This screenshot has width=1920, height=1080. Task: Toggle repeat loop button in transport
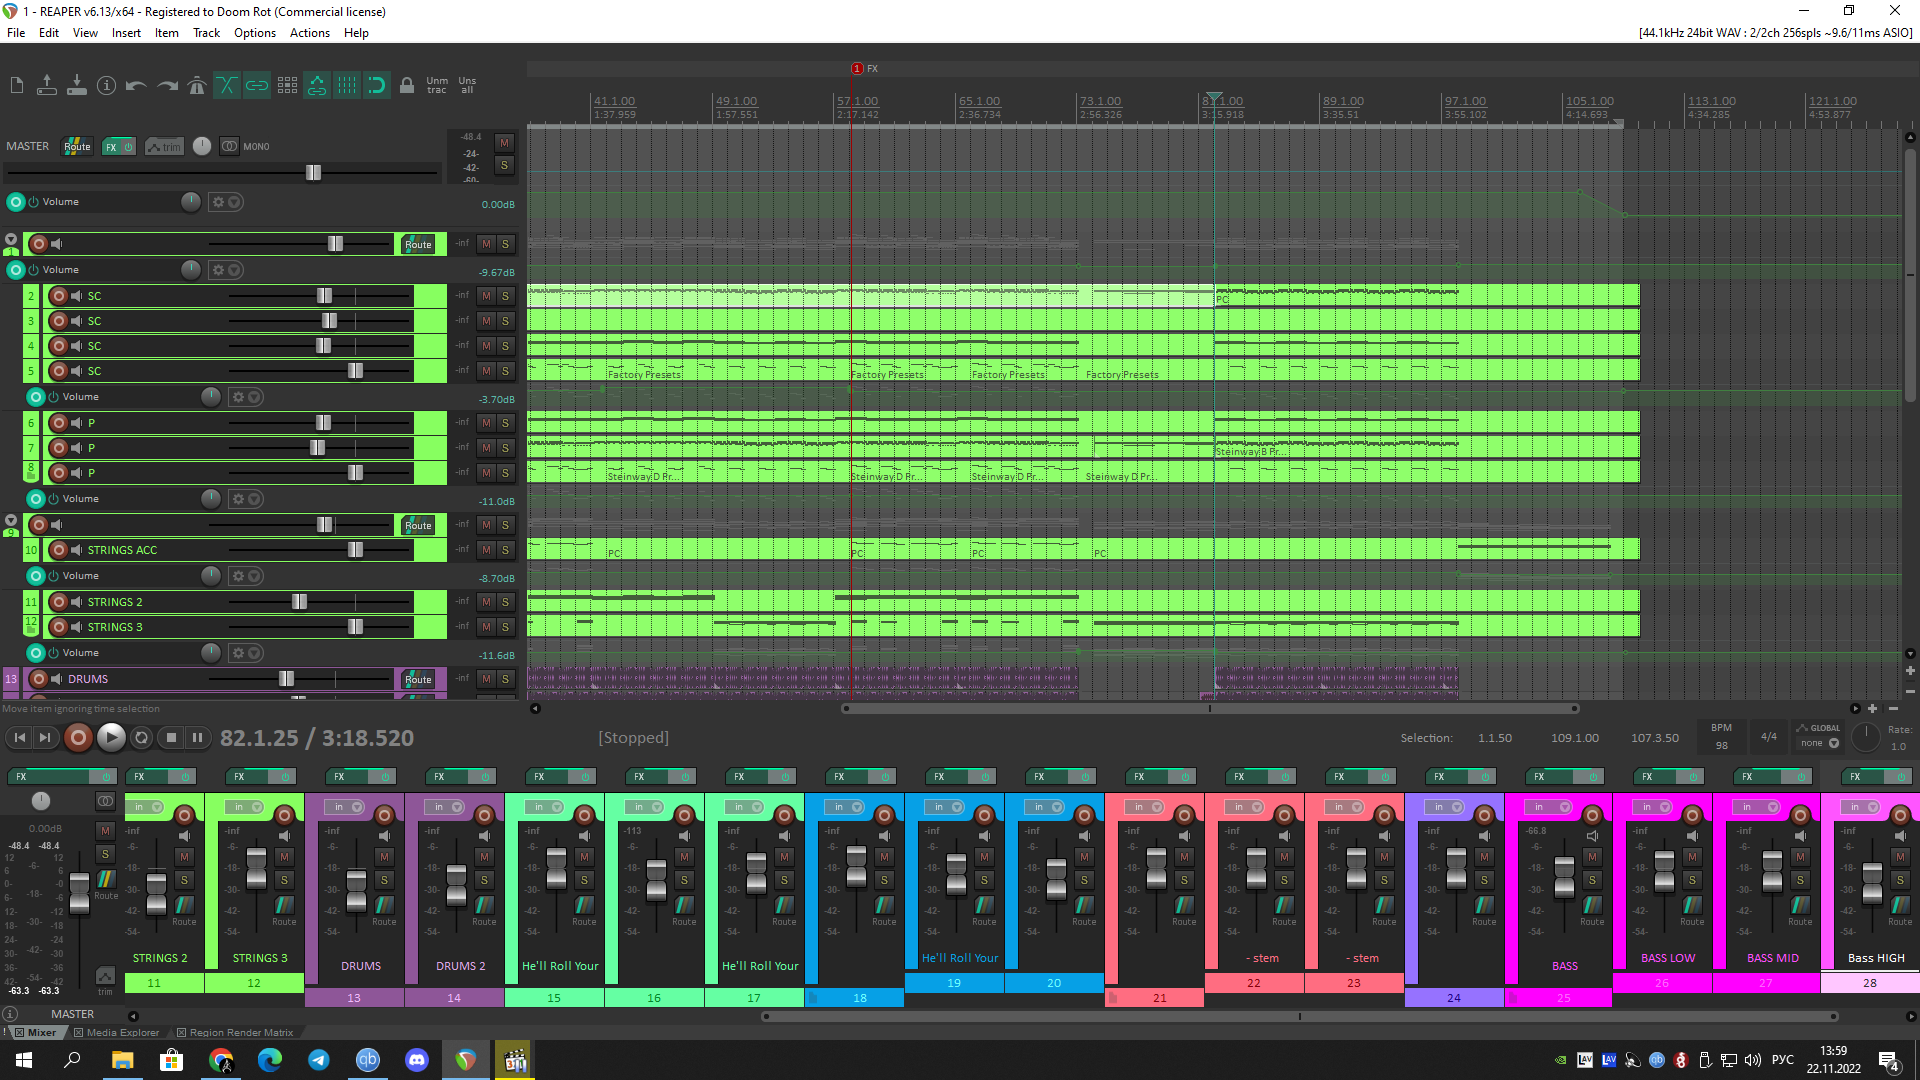(141, 738)
